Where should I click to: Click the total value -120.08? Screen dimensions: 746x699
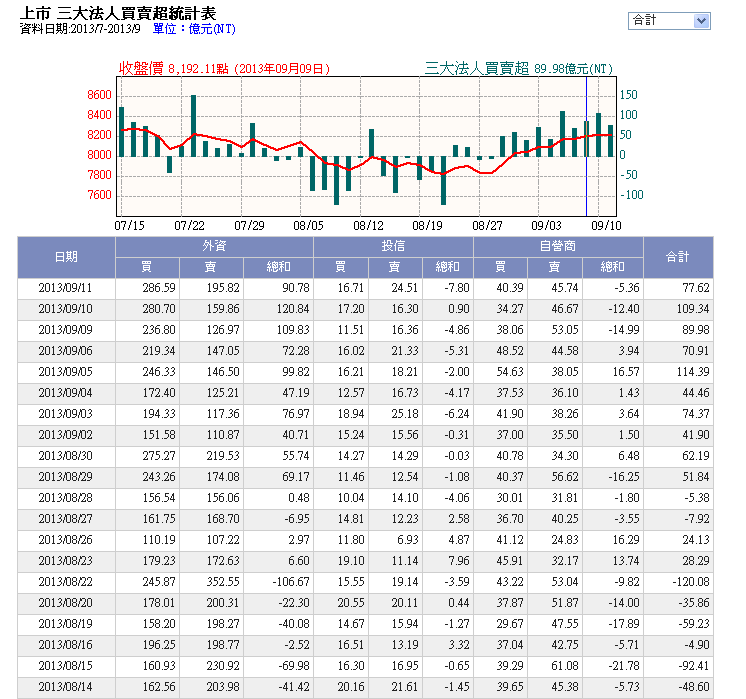click(691, 582)
